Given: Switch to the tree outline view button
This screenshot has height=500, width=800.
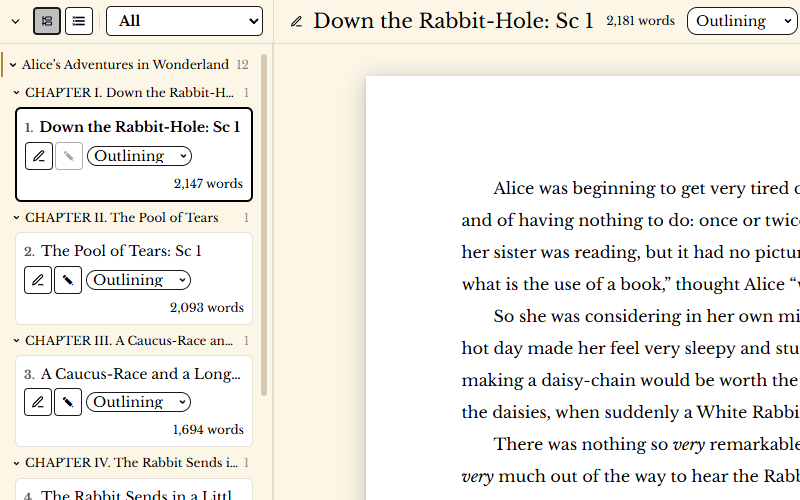Looking at the screenshot, I should pyautogui.click(x=47, y=21).
